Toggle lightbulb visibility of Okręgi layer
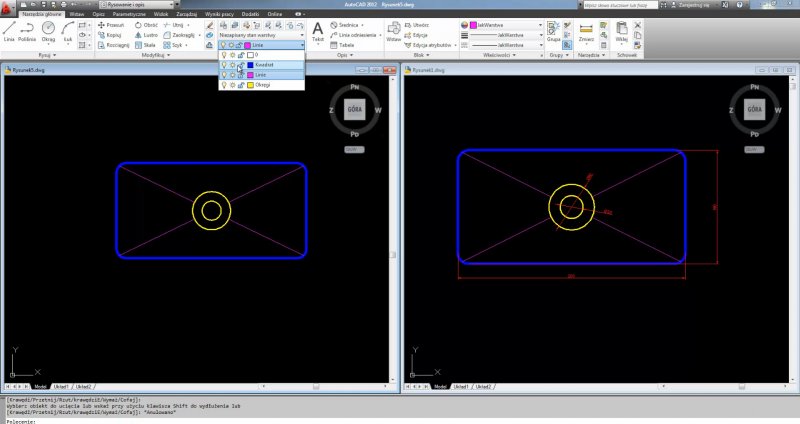Image resolution: width=800 pixels, height=424 pixels. coord(223,85)
